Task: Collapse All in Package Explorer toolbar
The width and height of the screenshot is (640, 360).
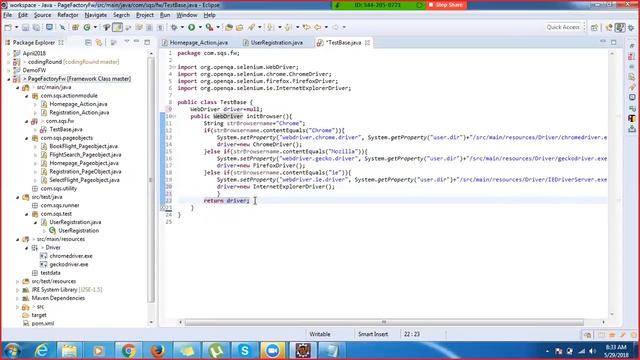Action: (88, 42)
